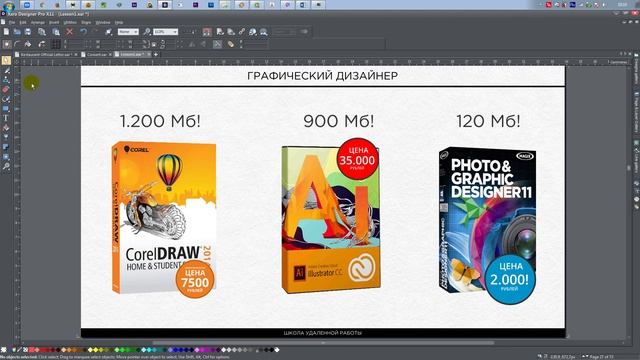The width and height of the screenshot is (640, 360).
Task: Close the Concert.xar document tab
Action: click(x=110, y=54)
